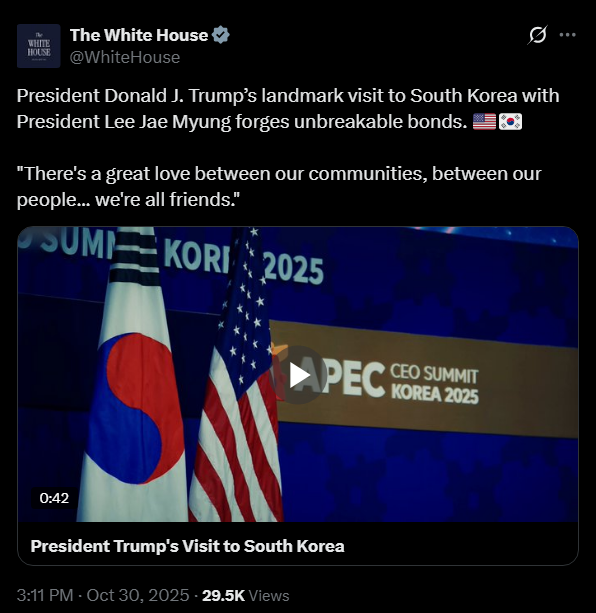The width and height of the screenshot is (596, 613).
Task: Open The White House profile avatar
Action: [x=39, y=46]
